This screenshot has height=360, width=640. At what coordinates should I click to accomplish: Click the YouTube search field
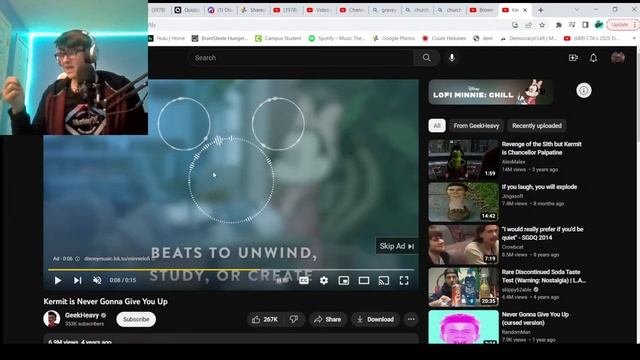point(301,58)
